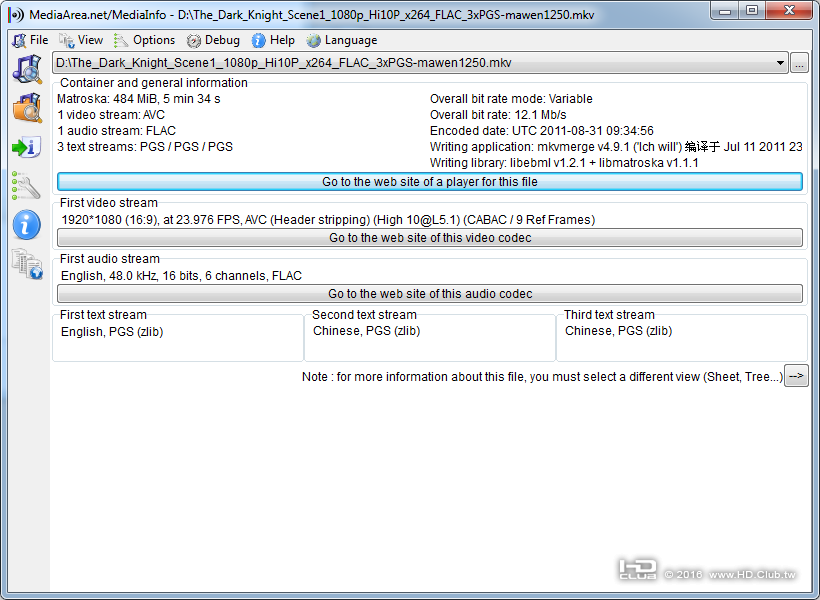Screen dimensions: 820x600
Task: Open the Help menu
Action: pyautogui.click(x=273, y=40)
